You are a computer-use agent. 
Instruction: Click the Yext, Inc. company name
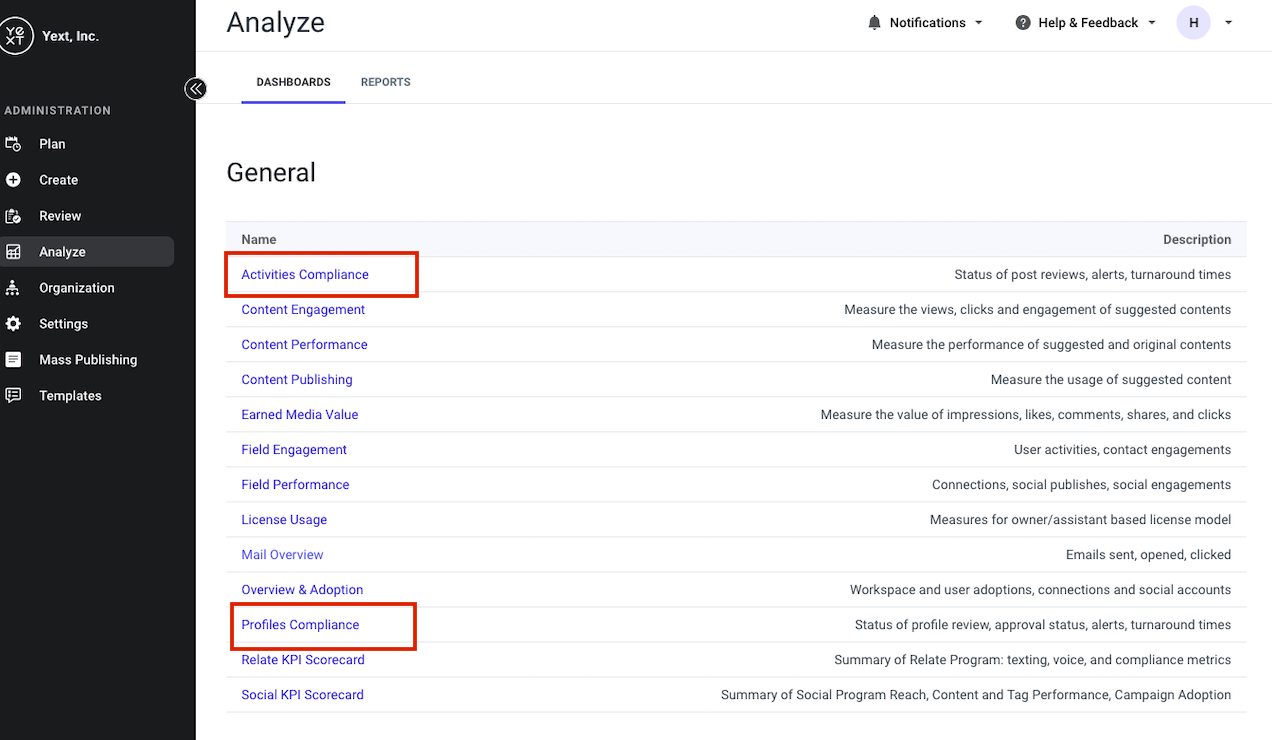coord(70,36)
